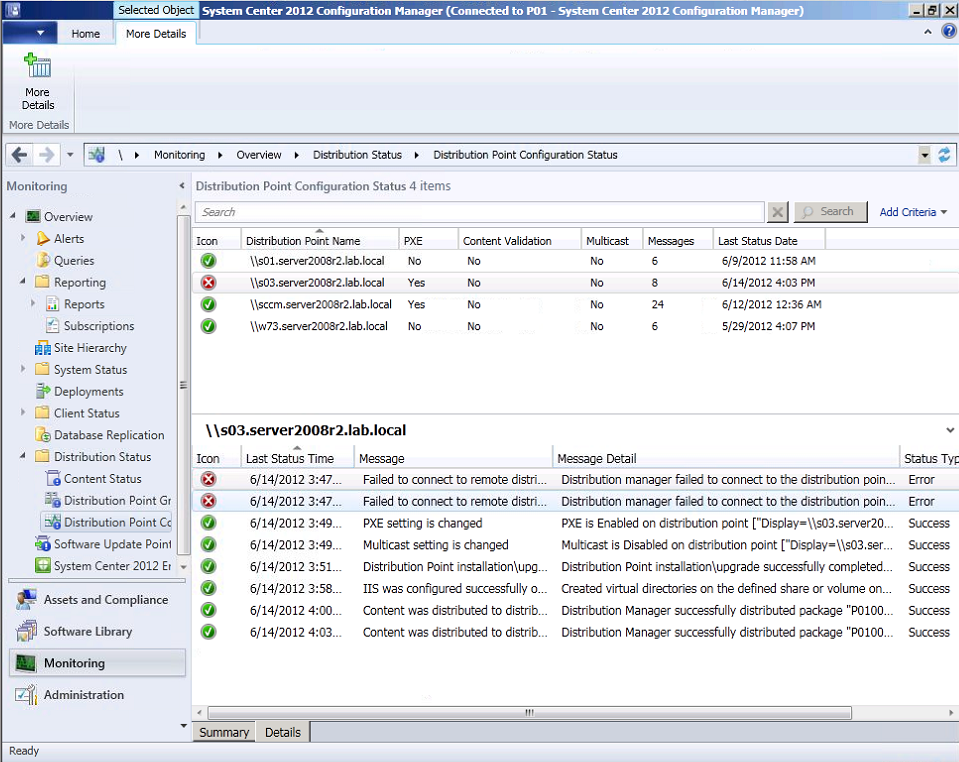Click the Content Status icon
The width and height of the screenshot is (959, 762).
53,478
